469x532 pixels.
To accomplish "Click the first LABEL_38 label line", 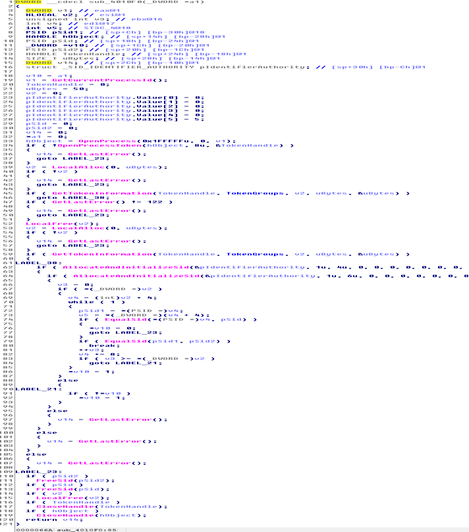I will click(x=39, y=263).
